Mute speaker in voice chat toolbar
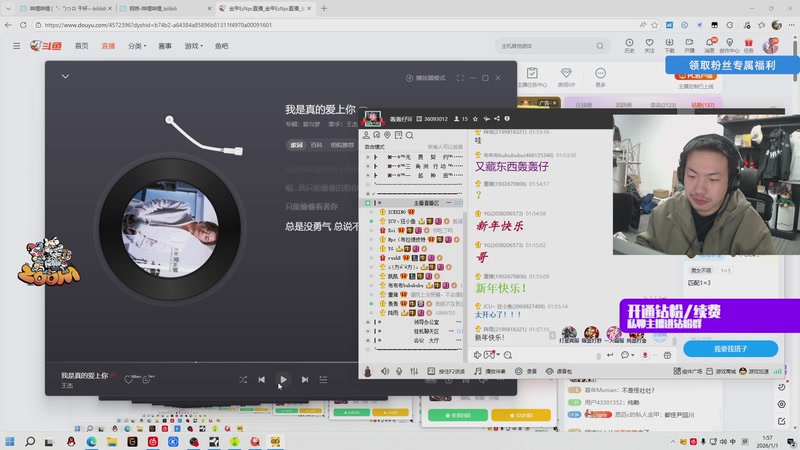This screenshot has width=800, height=450. 385,371
